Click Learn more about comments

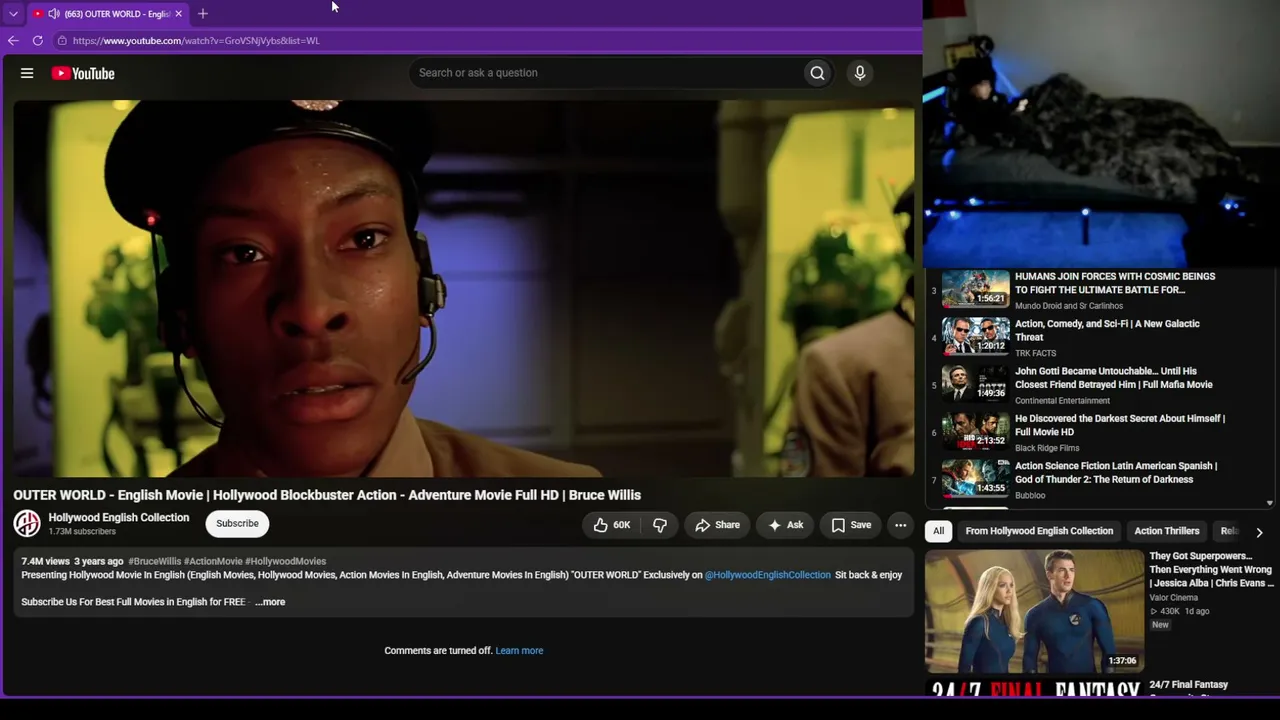point(519,651)
